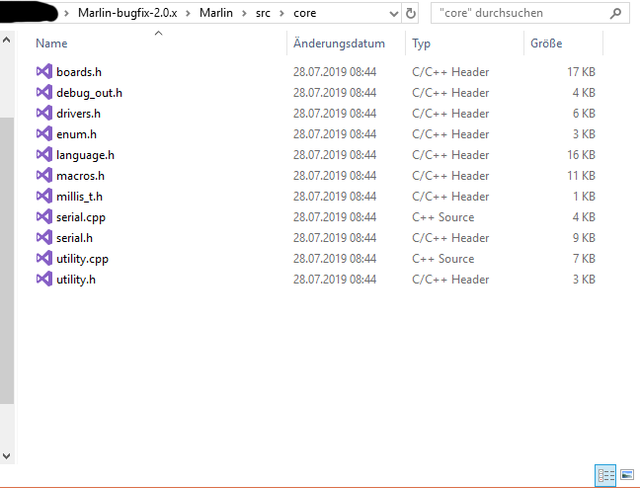640x488 pixels.
Task: Select the millis_t.h file name
Action: pos(79,197)
